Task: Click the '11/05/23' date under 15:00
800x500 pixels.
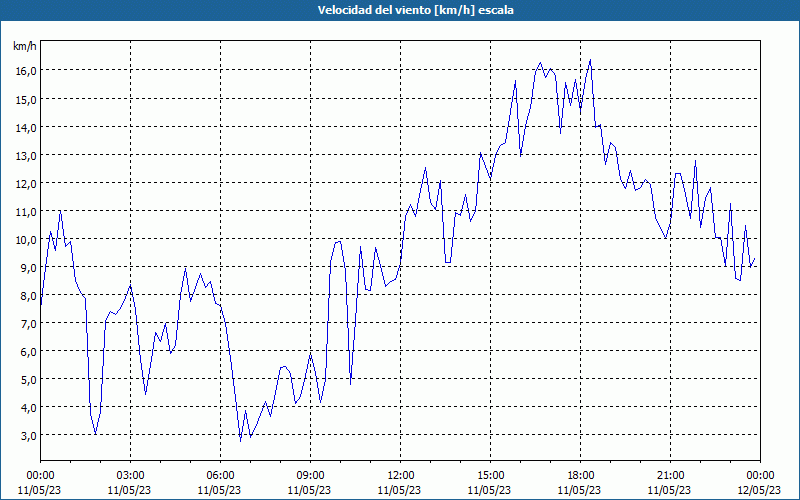Action: (x=489, y=490)
